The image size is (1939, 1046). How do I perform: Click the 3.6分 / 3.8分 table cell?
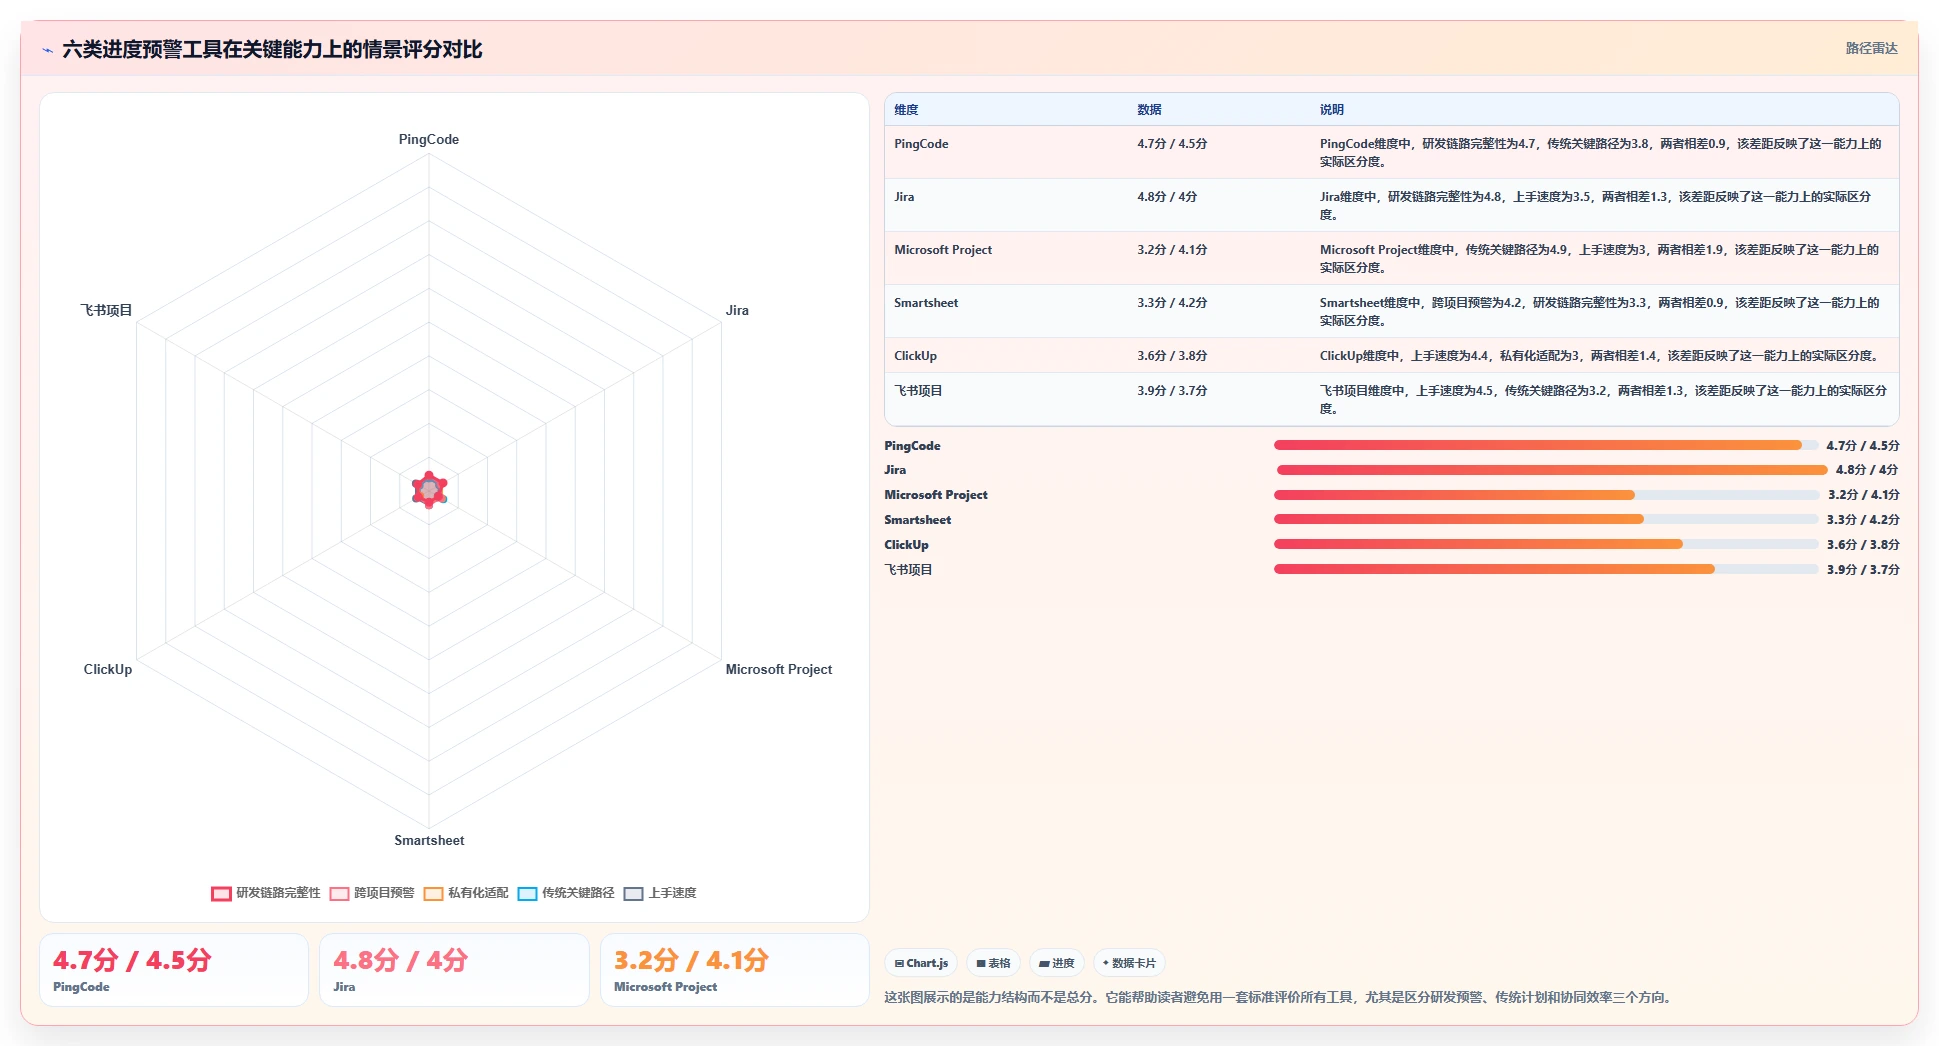pos(1172,356)
